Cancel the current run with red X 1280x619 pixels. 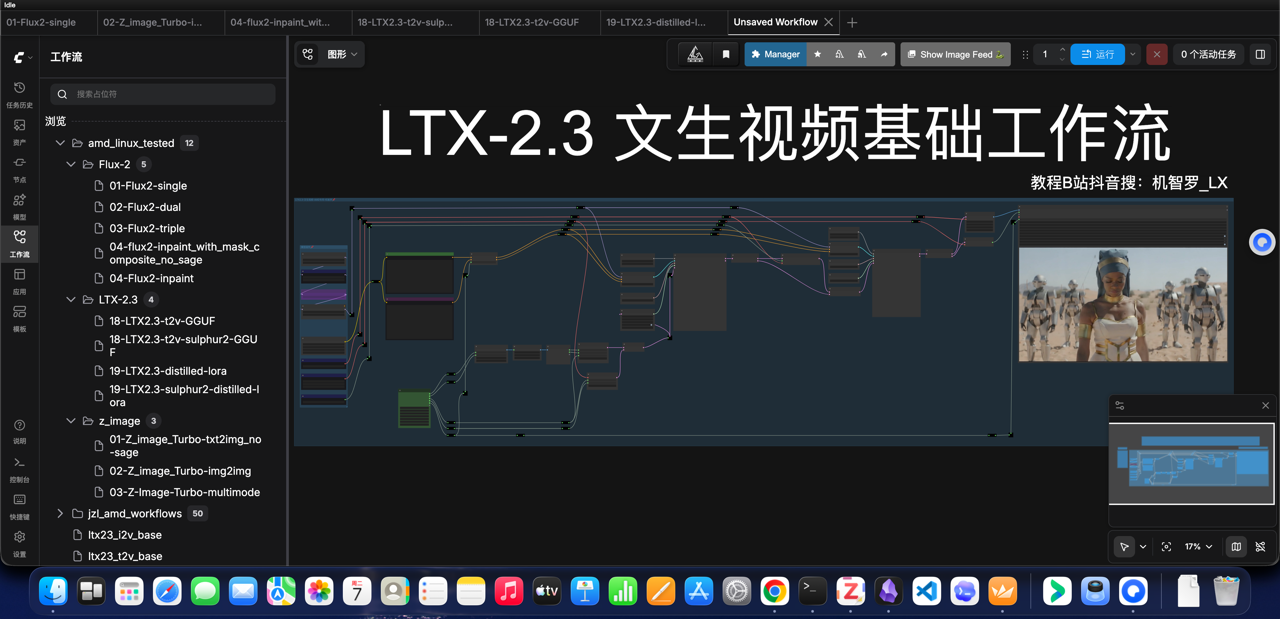tap(1157, 54)
